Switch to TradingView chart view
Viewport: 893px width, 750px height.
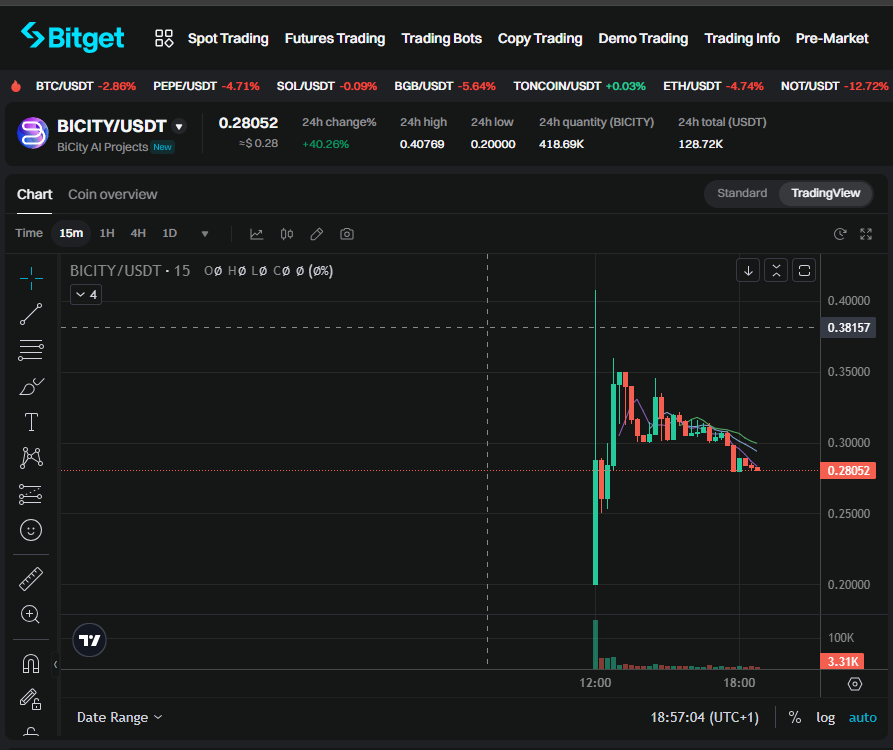825,194
